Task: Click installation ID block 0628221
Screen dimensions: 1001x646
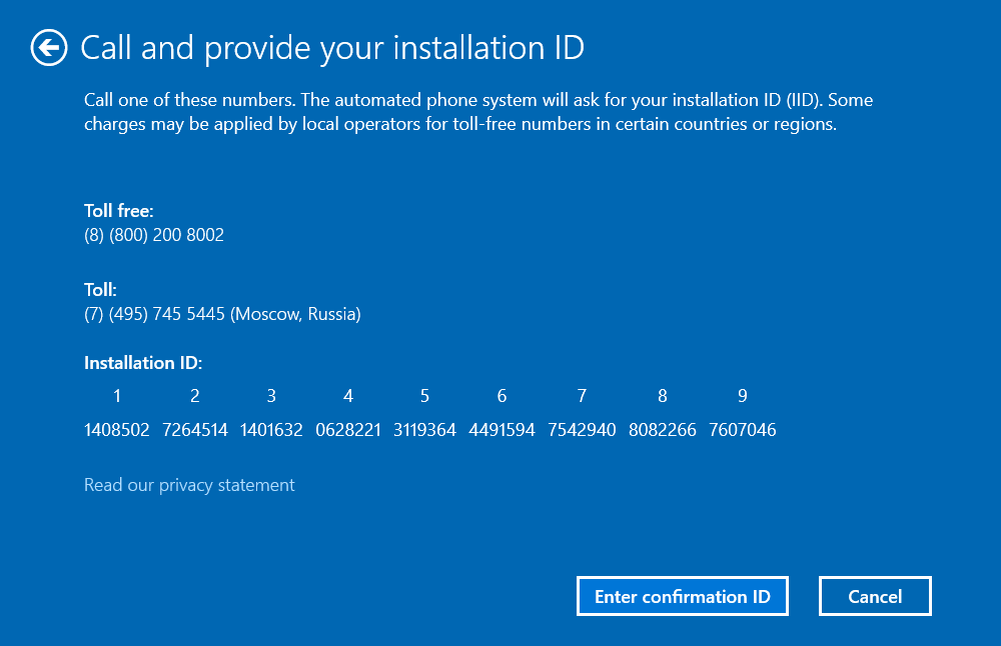Action: pyautogui.click(x=348, y=430)
